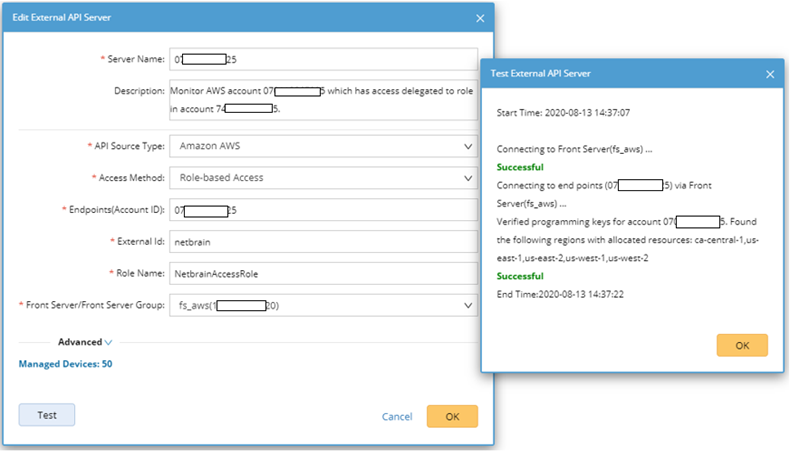Click the Test External API Server title

point(540,74)
